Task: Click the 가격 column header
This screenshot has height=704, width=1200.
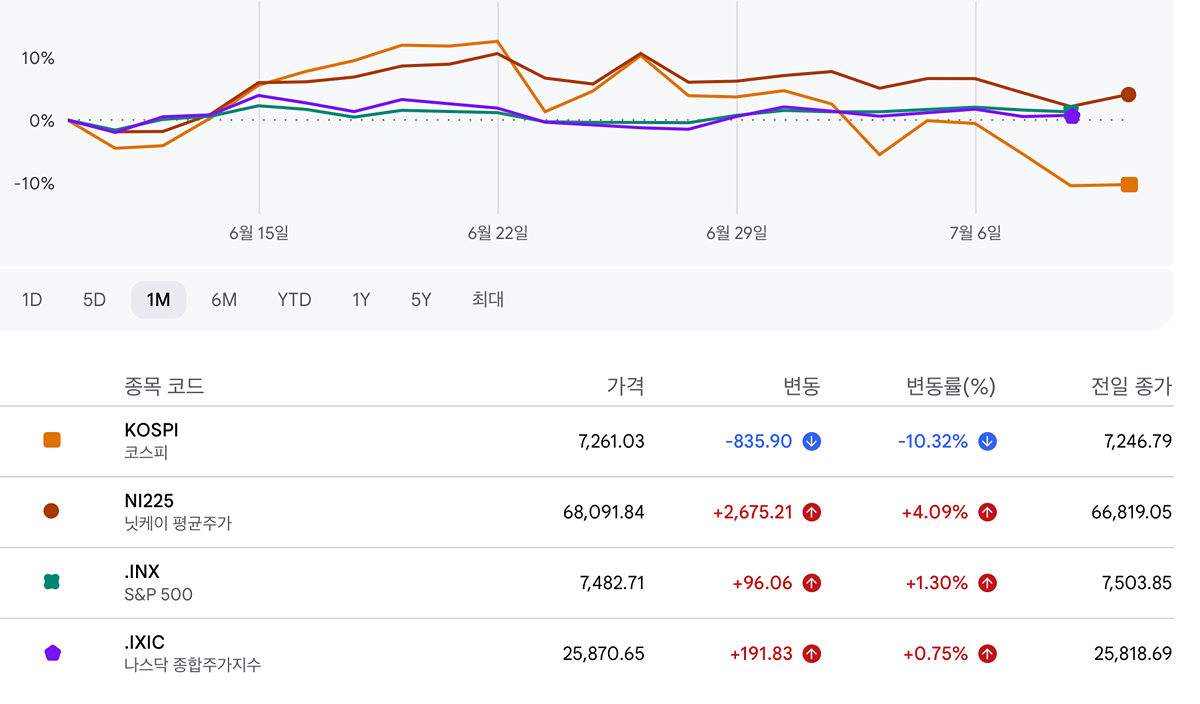Action: 625,386
